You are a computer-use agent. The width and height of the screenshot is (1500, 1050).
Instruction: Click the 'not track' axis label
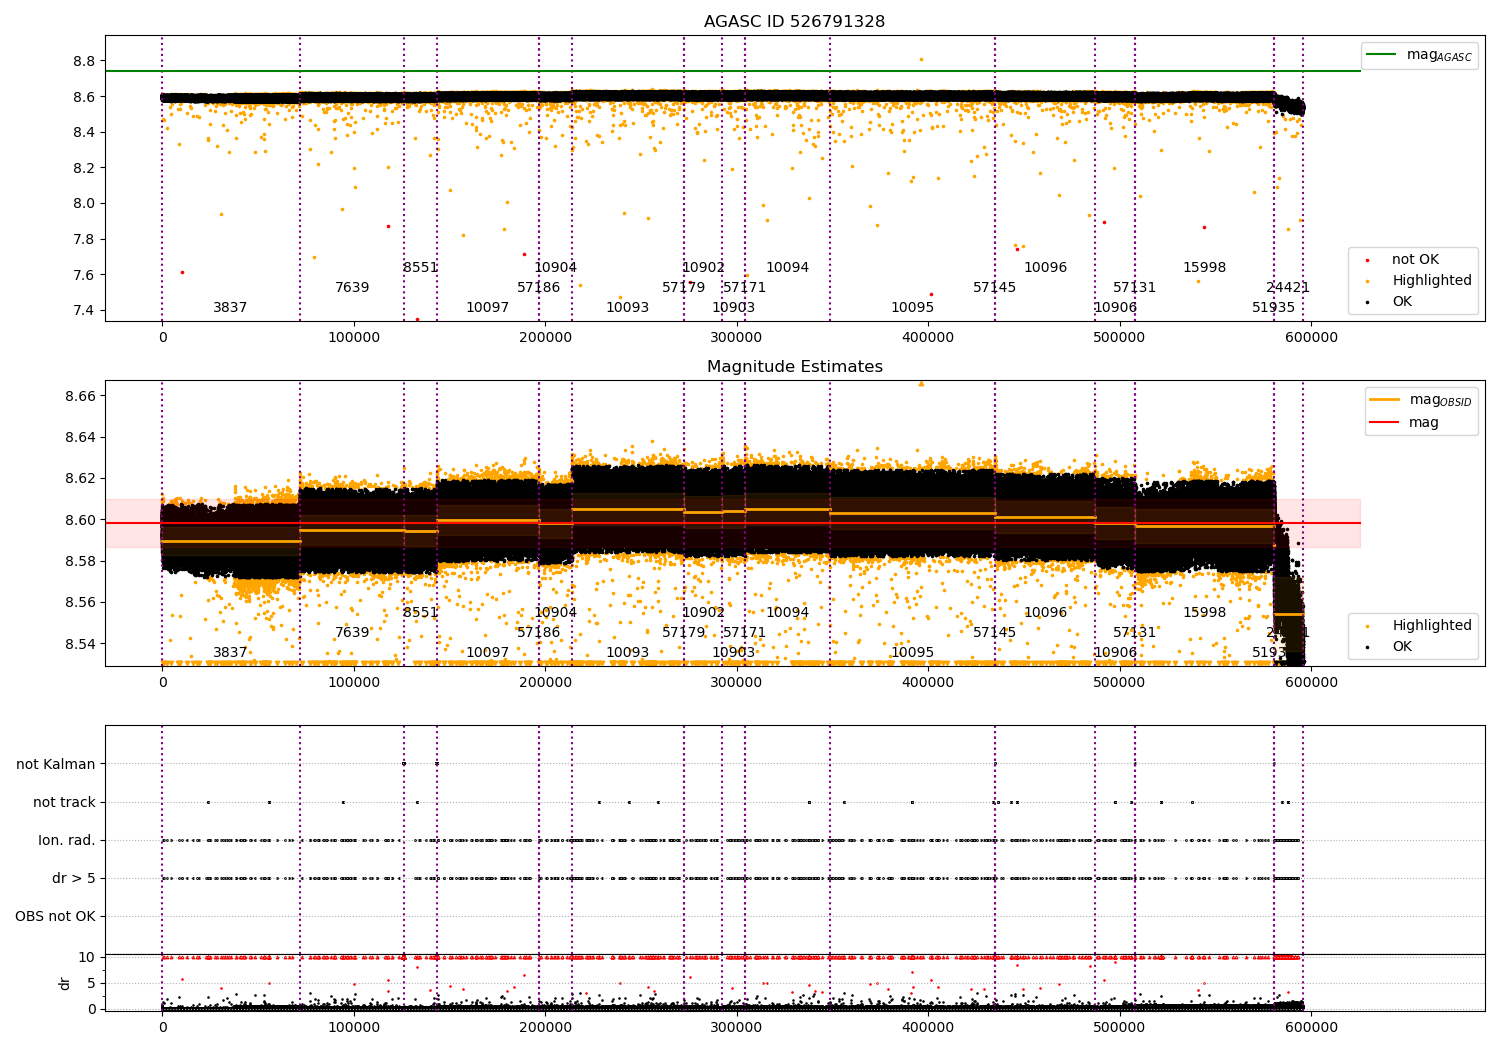click(x=64, y=802)
